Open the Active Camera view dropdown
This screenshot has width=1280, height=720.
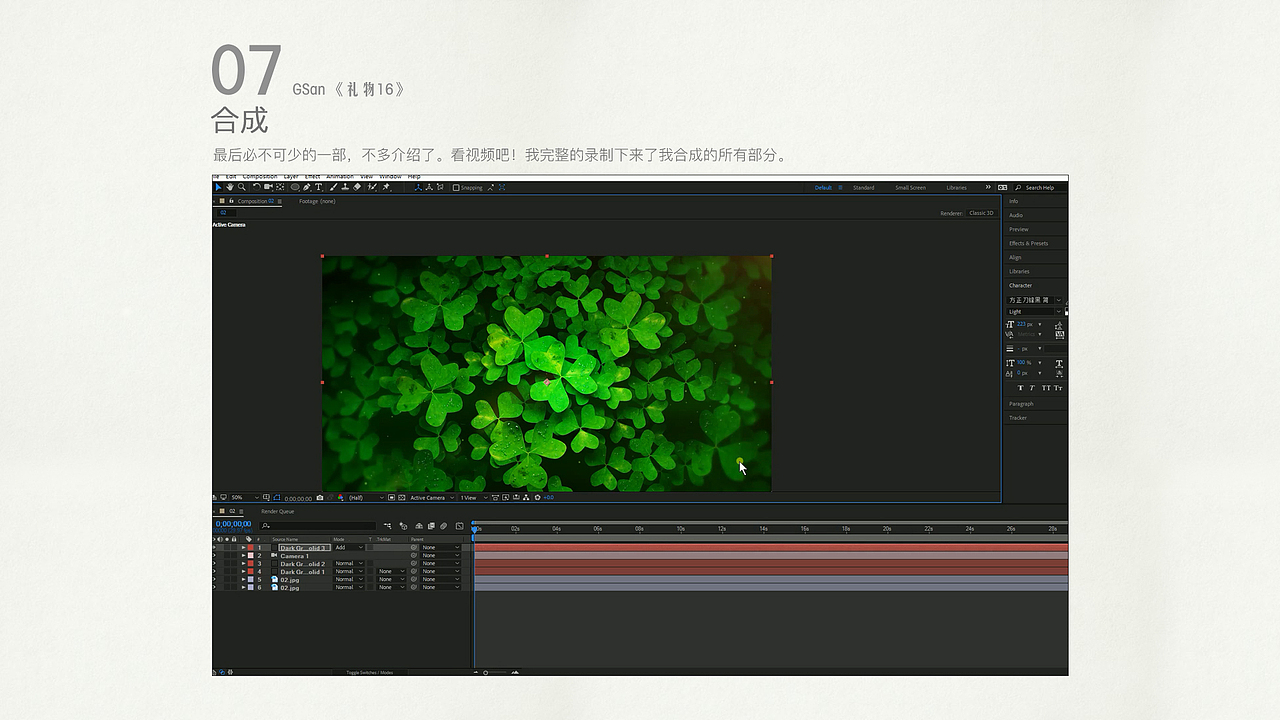click(x=431, y=497)
